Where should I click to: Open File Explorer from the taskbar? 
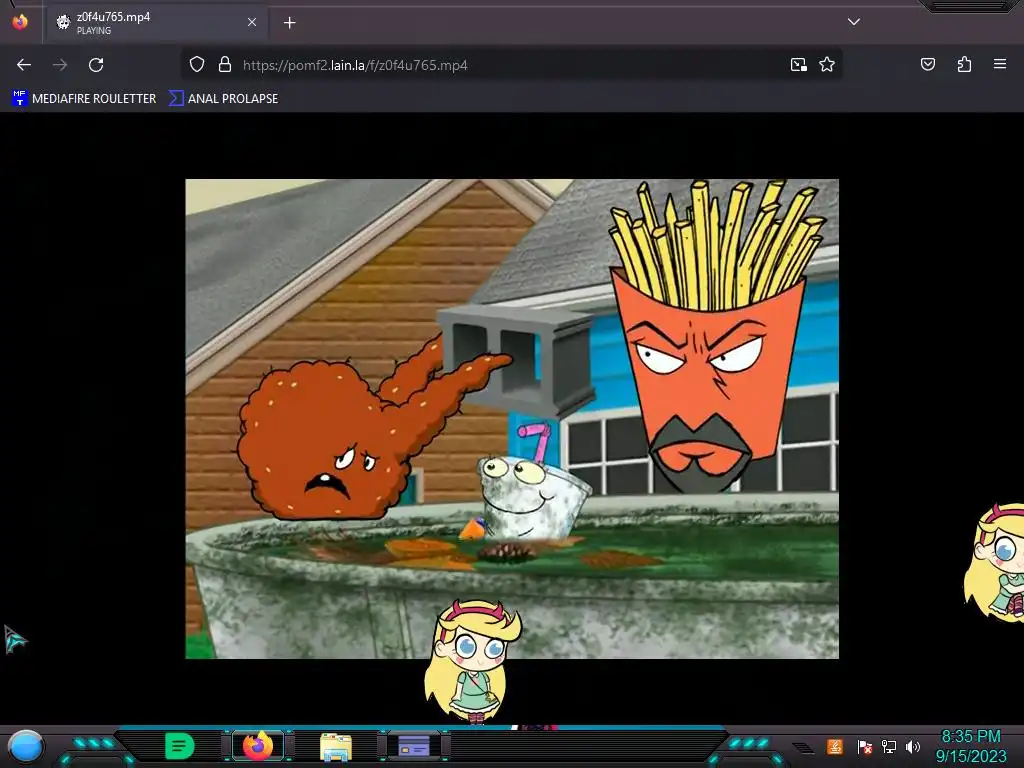(x=336, y=747)
